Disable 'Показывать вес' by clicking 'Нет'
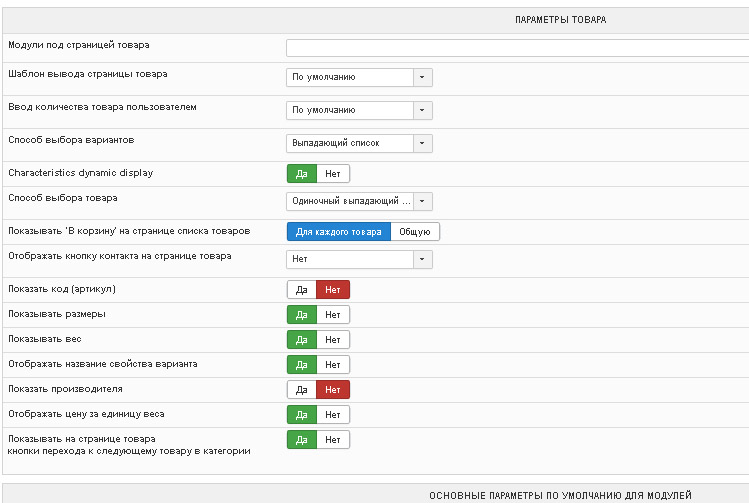 pyautogui.click(x=333, y=340)
